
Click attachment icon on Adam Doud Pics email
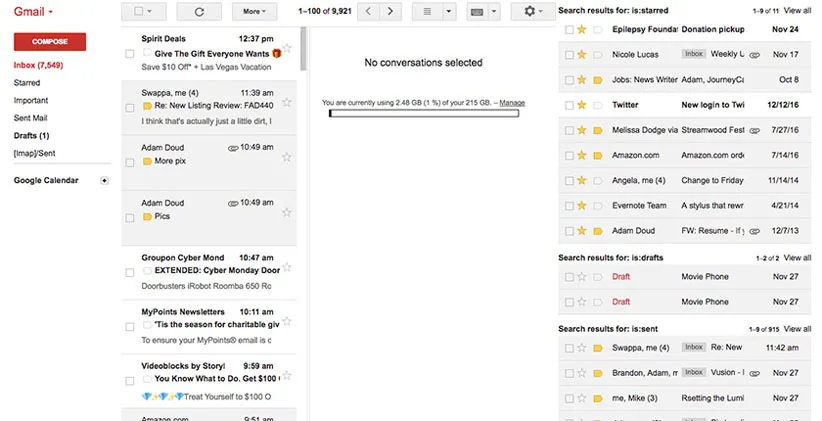pos(233,203)
